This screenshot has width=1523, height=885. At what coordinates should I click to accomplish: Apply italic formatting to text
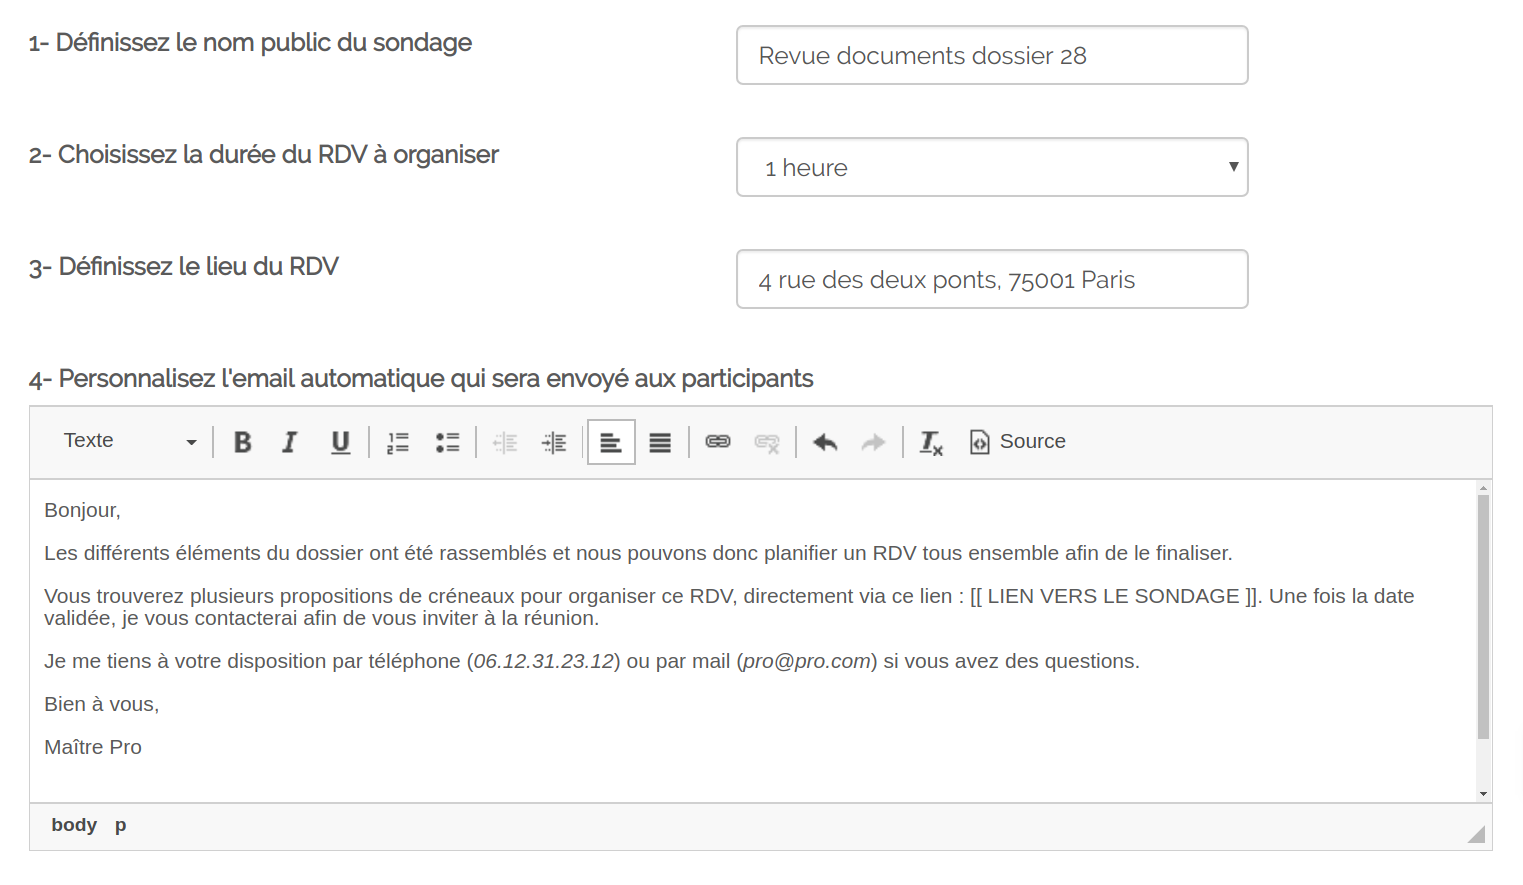tap(290, 442)
